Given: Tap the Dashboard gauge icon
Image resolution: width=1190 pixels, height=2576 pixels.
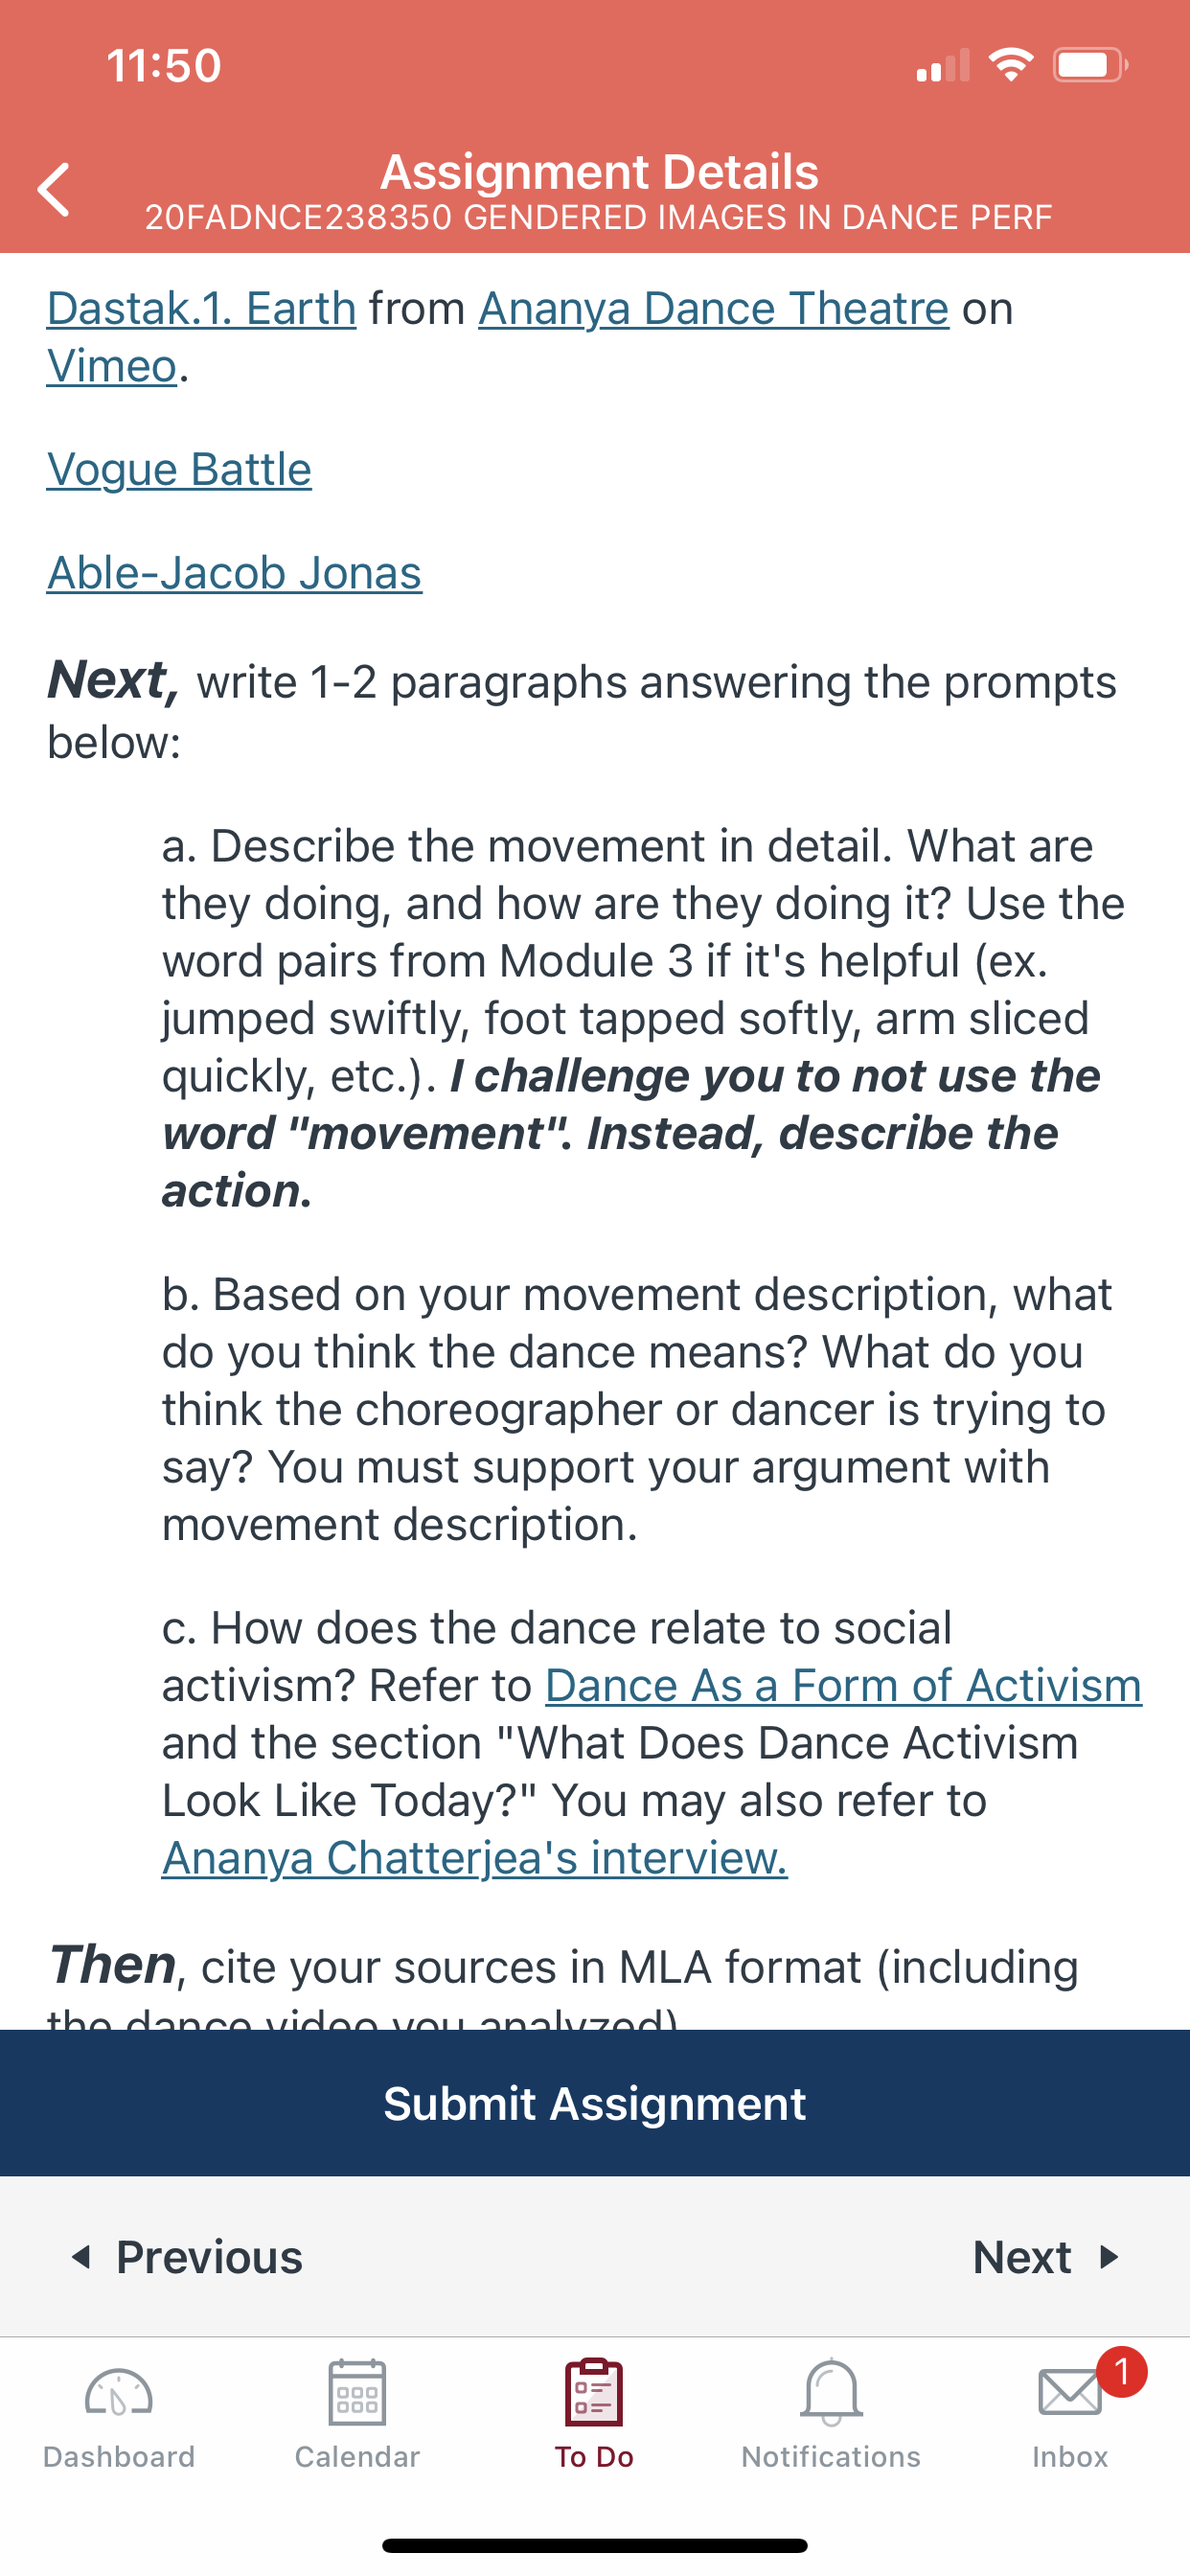Looking at the screenshot, I should coord(119,2392).
